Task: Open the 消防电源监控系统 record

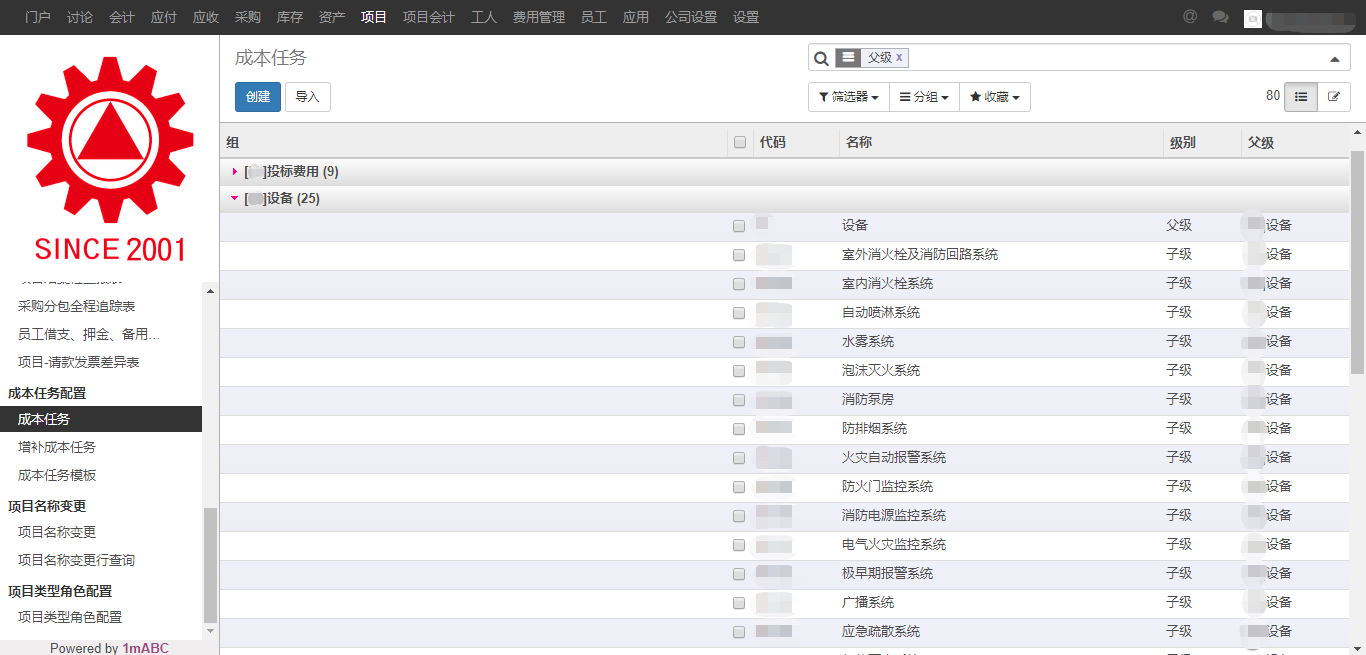Action: (x=894, y=516)
